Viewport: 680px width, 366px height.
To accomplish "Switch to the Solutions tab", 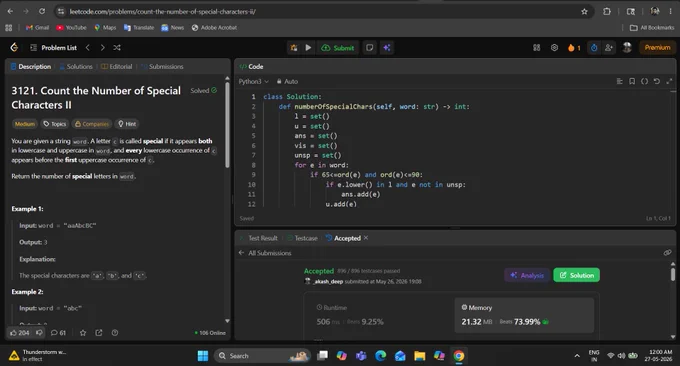I will (x=76, y=67).
